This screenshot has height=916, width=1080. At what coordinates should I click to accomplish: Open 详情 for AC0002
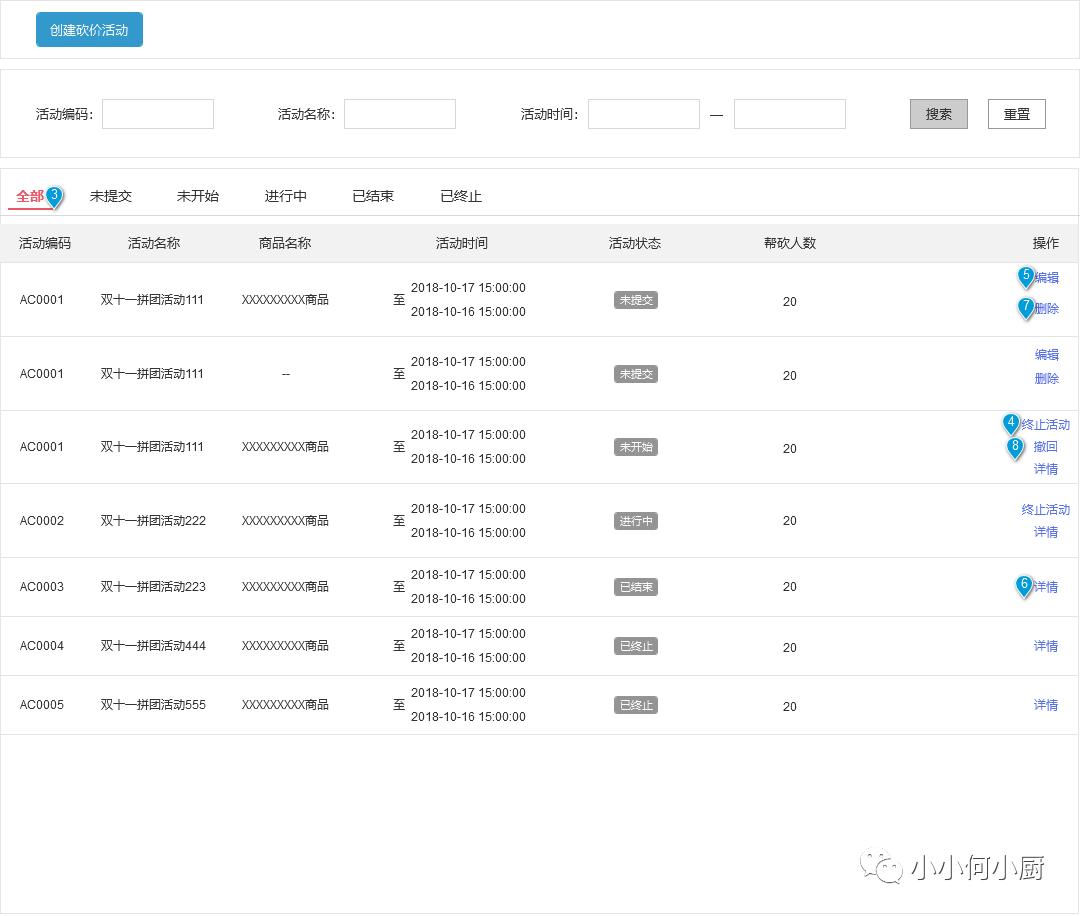[1046, 532]
